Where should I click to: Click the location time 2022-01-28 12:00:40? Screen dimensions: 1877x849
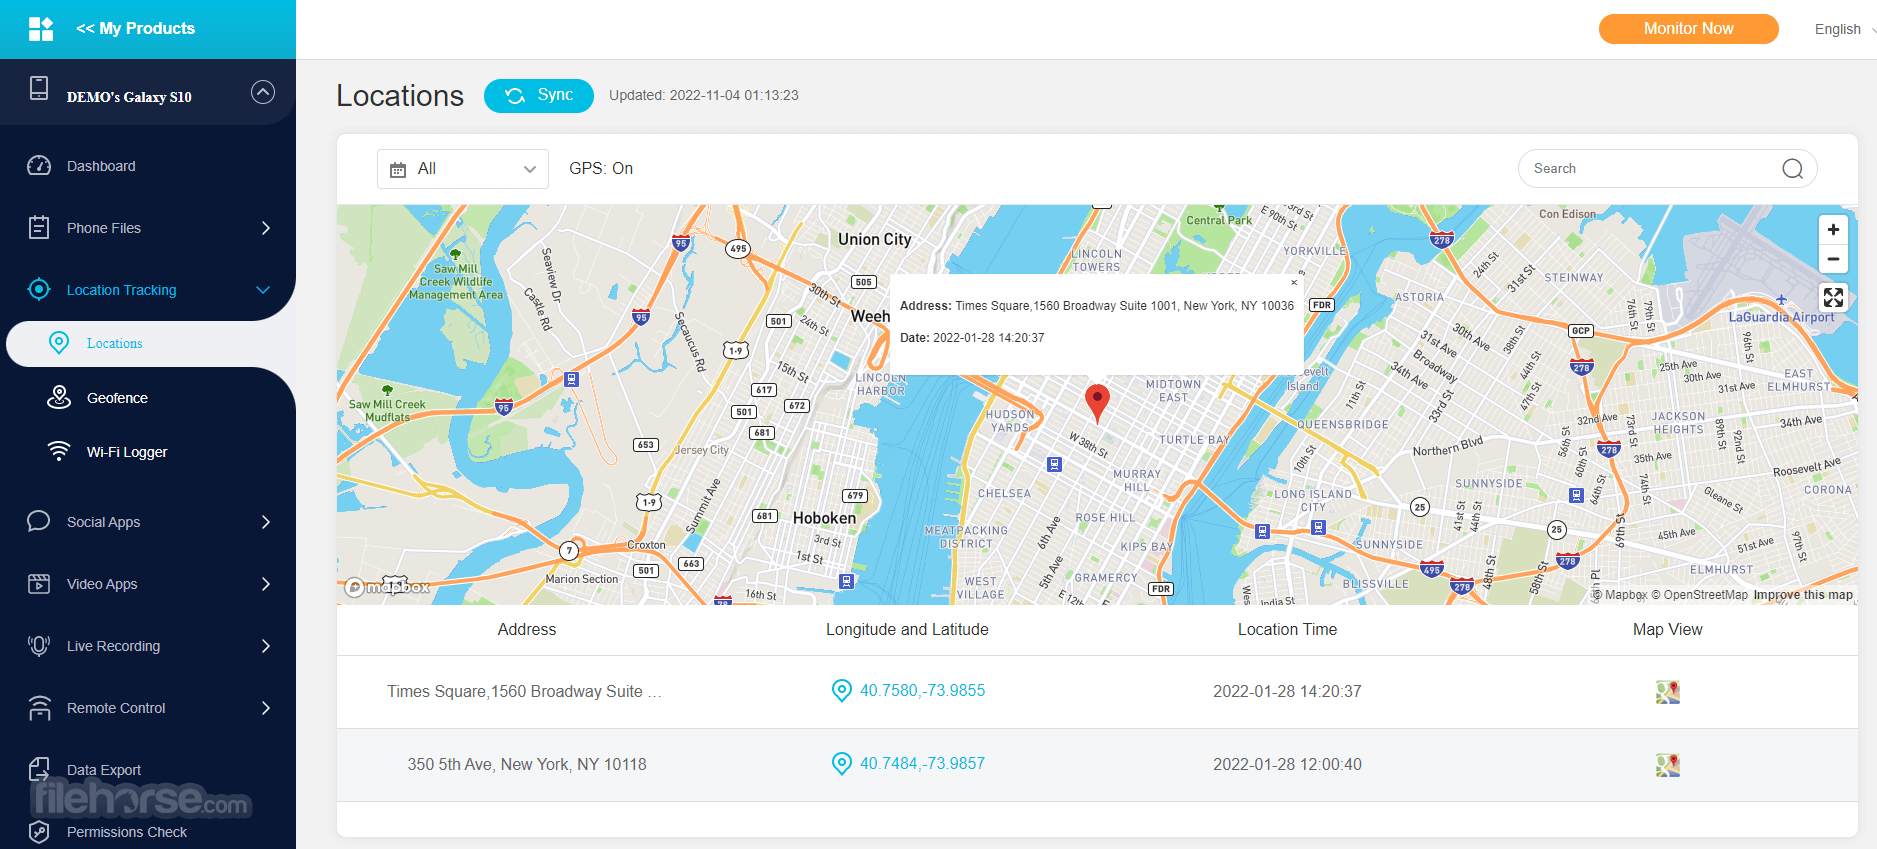[x=1287, y=765]
